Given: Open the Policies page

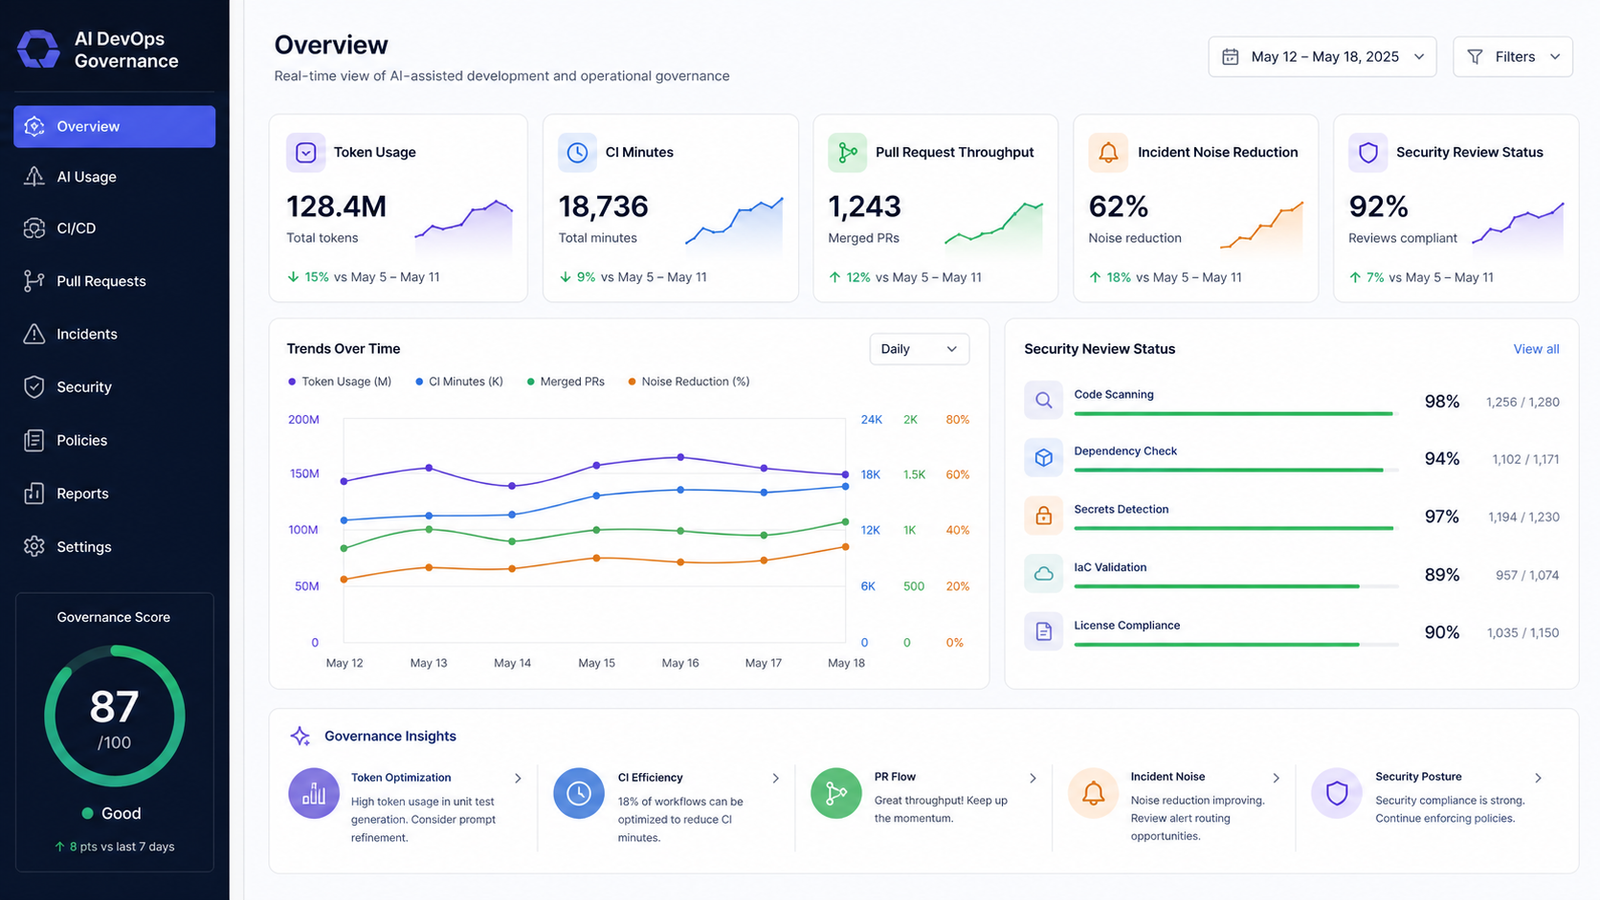Looking at the screenshot, I should [114, 440].
